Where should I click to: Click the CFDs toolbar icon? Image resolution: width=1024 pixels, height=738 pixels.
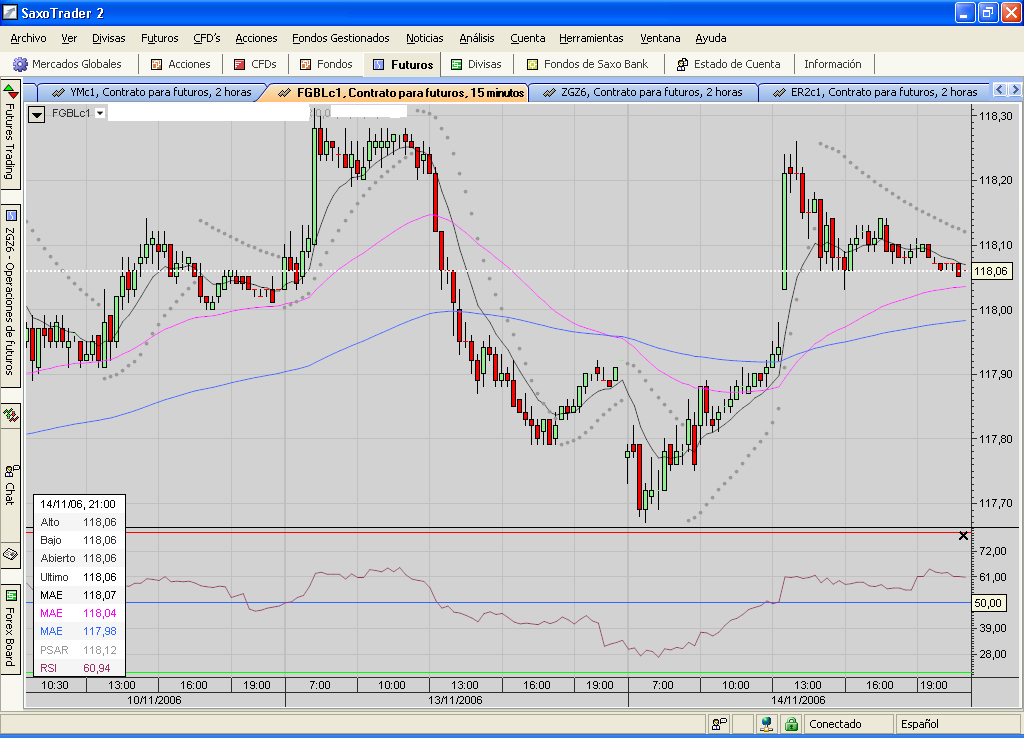coord(240,64)
